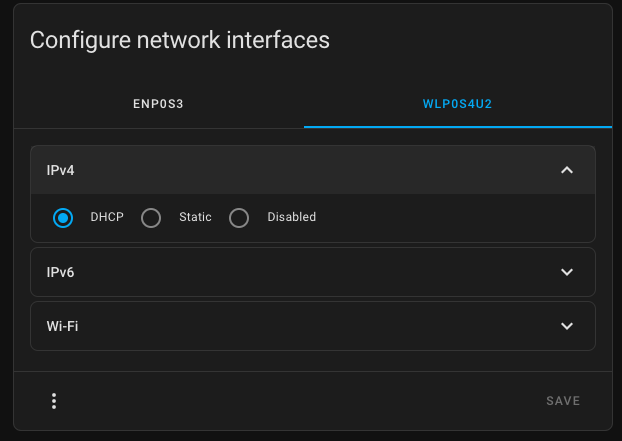Choose the Static radio button
The height and width of the screenshot is (441, 622).
[x=151, y=218]
